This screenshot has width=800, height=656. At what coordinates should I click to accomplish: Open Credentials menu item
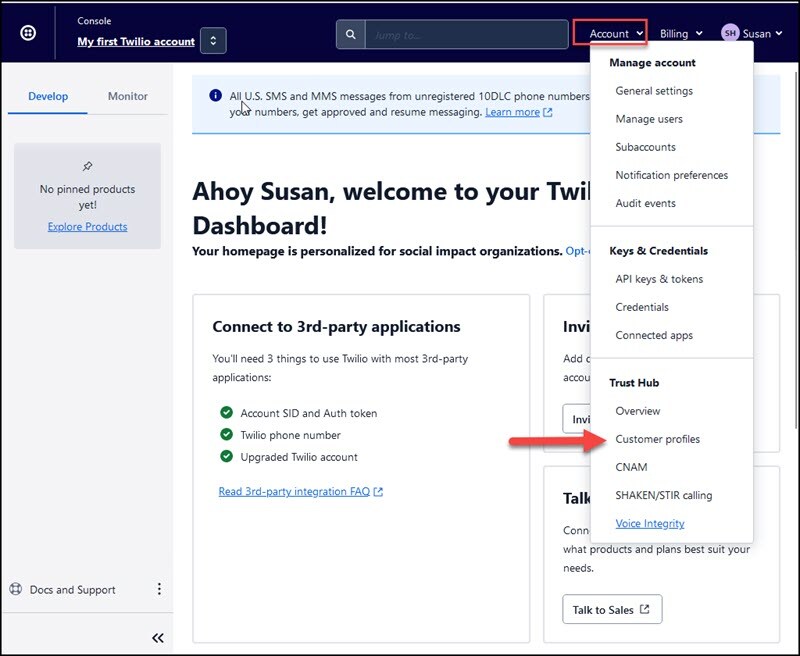point(642,307)
